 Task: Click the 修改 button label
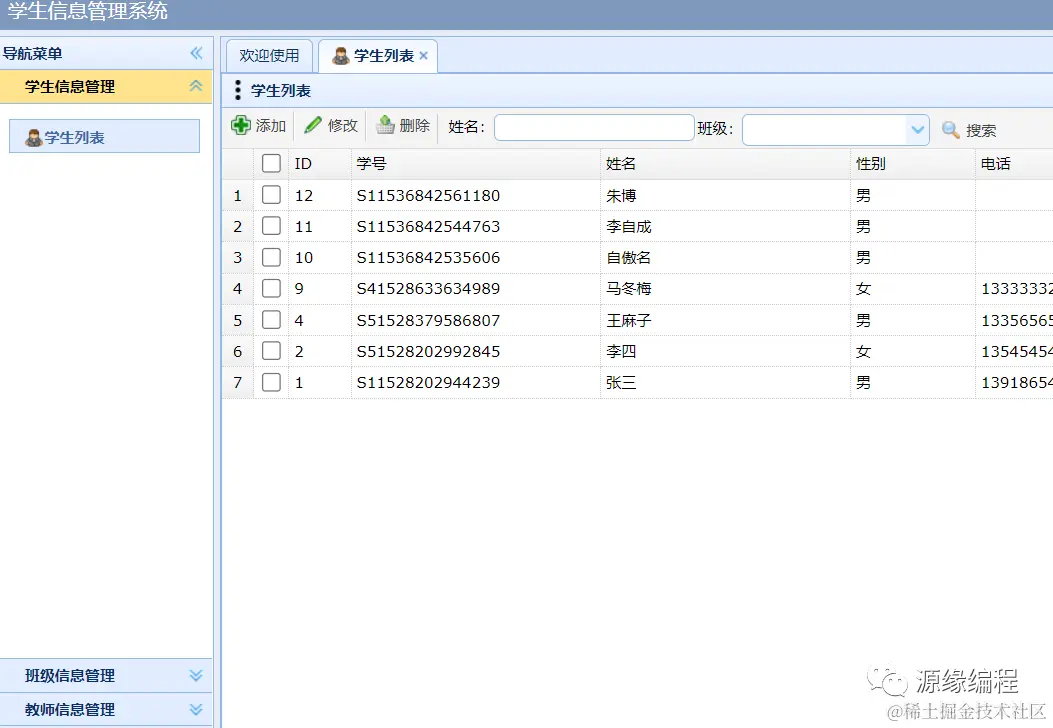[343, 126]
